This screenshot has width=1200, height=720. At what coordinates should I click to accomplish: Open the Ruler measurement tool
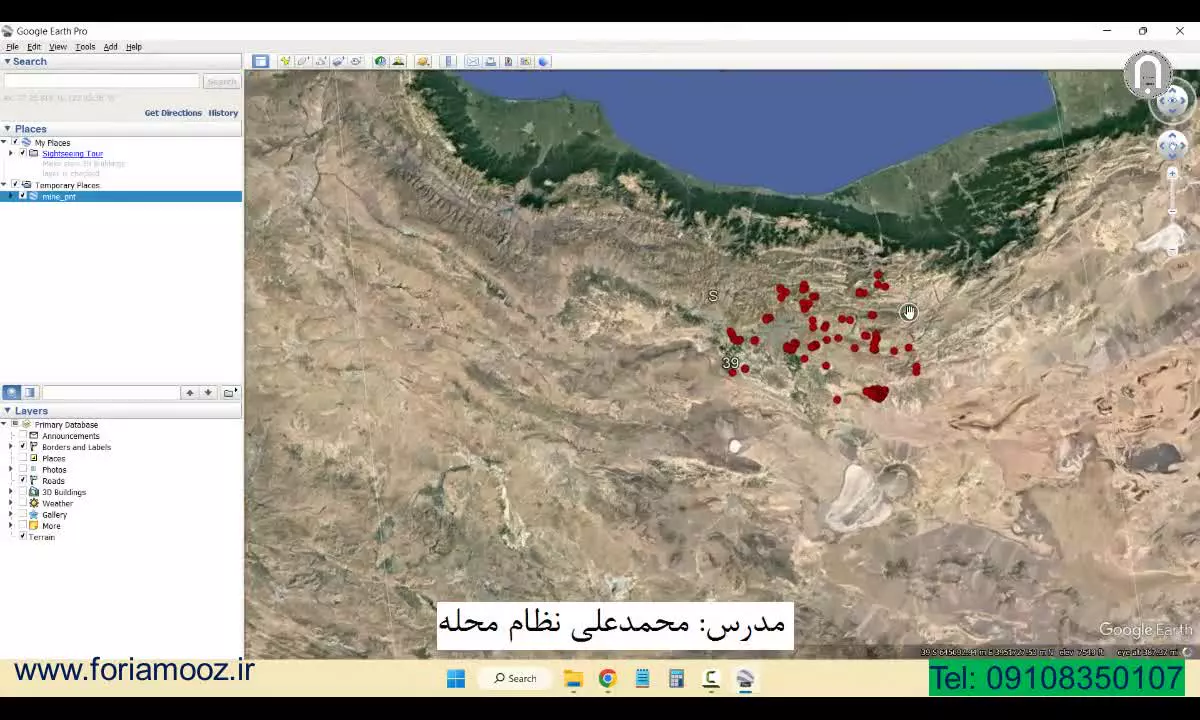coord(448,61)
